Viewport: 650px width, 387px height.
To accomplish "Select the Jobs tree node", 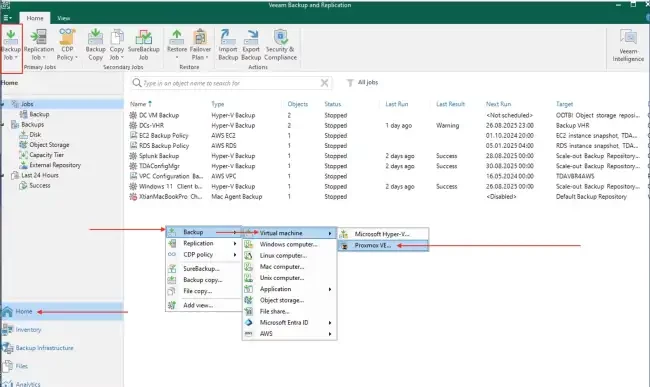I will [x=27, y=104].
